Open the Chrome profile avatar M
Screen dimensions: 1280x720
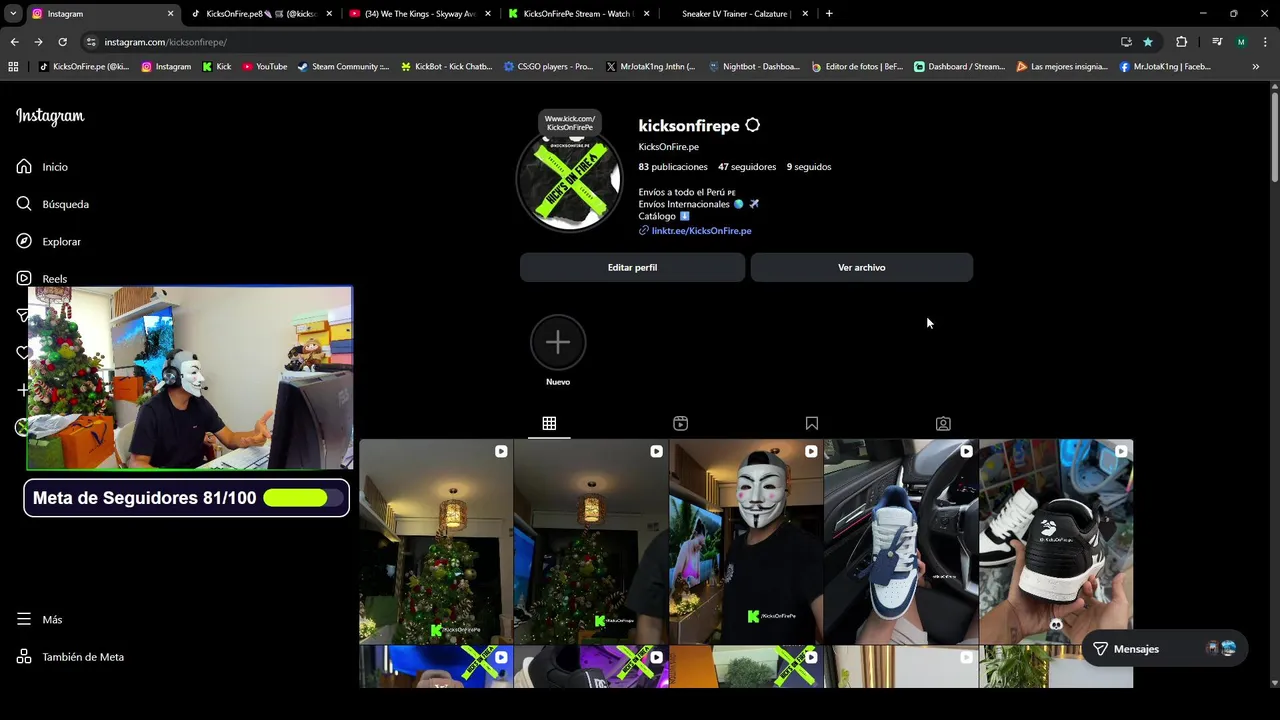point(1241,42)
